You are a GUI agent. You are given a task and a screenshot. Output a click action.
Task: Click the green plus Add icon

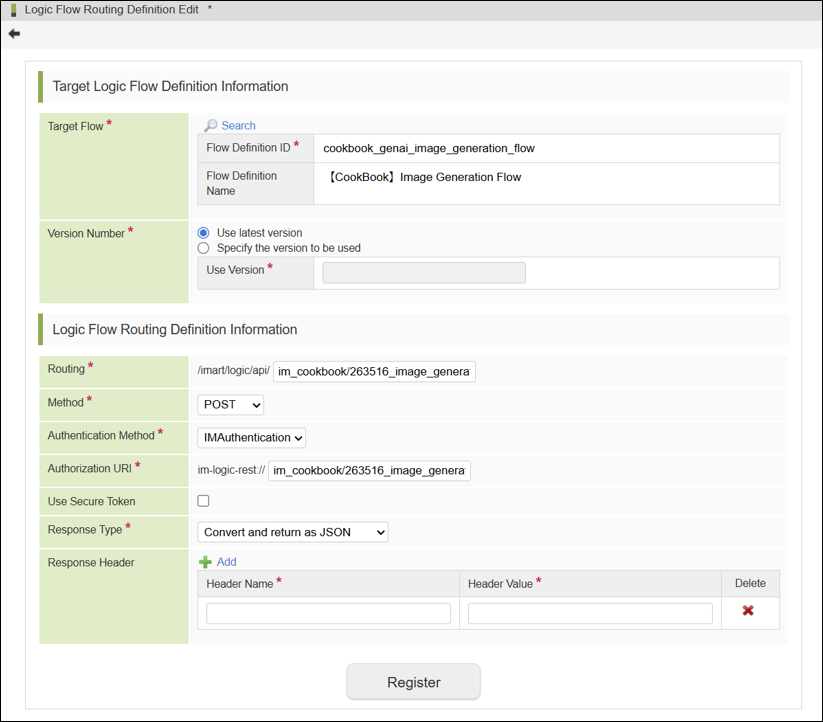point(205,562)
